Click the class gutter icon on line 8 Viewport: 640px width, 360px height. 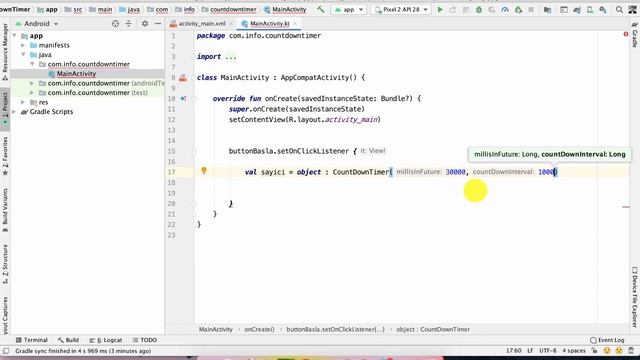pos(182,78)
